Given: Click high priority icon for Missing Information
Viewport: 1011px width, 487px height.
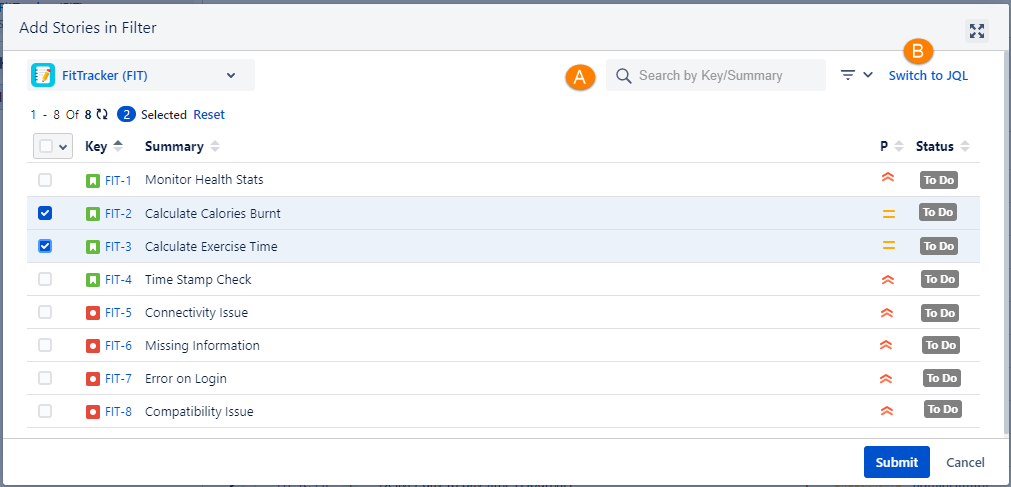Looking at the screenshot, I should (886, 345).
